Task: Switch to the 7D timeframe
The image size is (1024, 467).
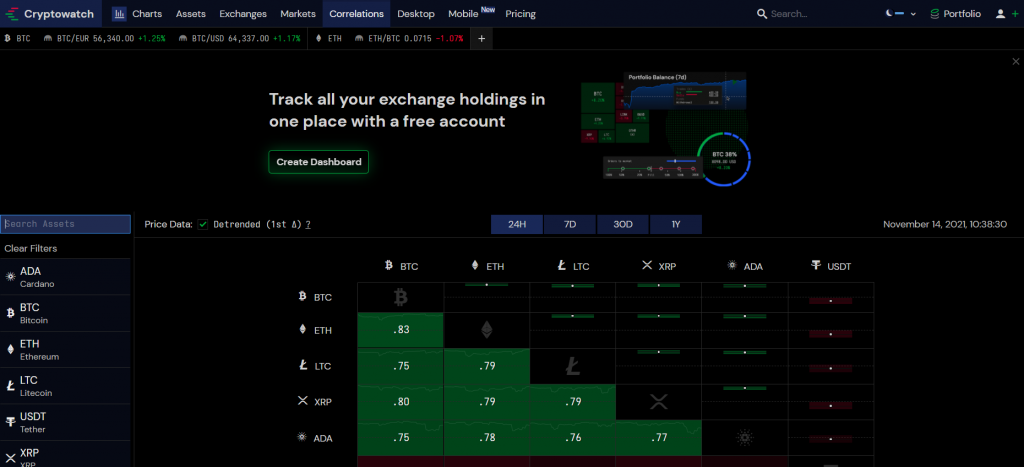Action: pos(569,224)
